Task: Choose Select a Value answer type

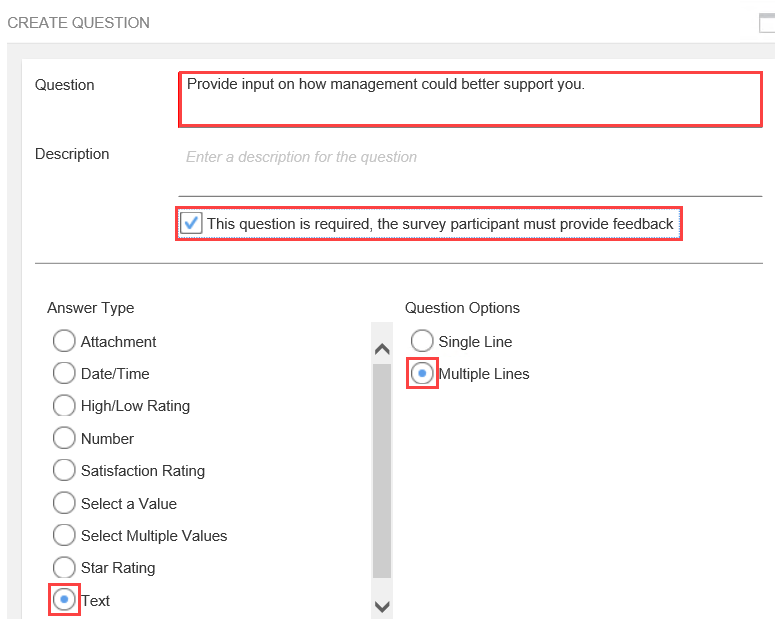Action: click(x=64, y=503)
